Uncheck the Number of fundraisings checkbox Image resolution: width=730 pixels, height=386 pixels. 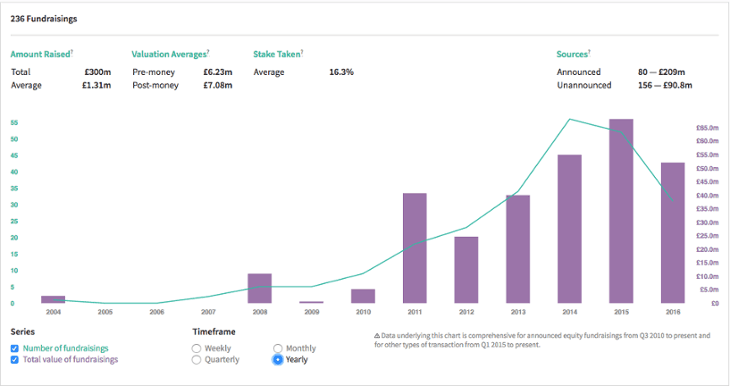[14, 348]
